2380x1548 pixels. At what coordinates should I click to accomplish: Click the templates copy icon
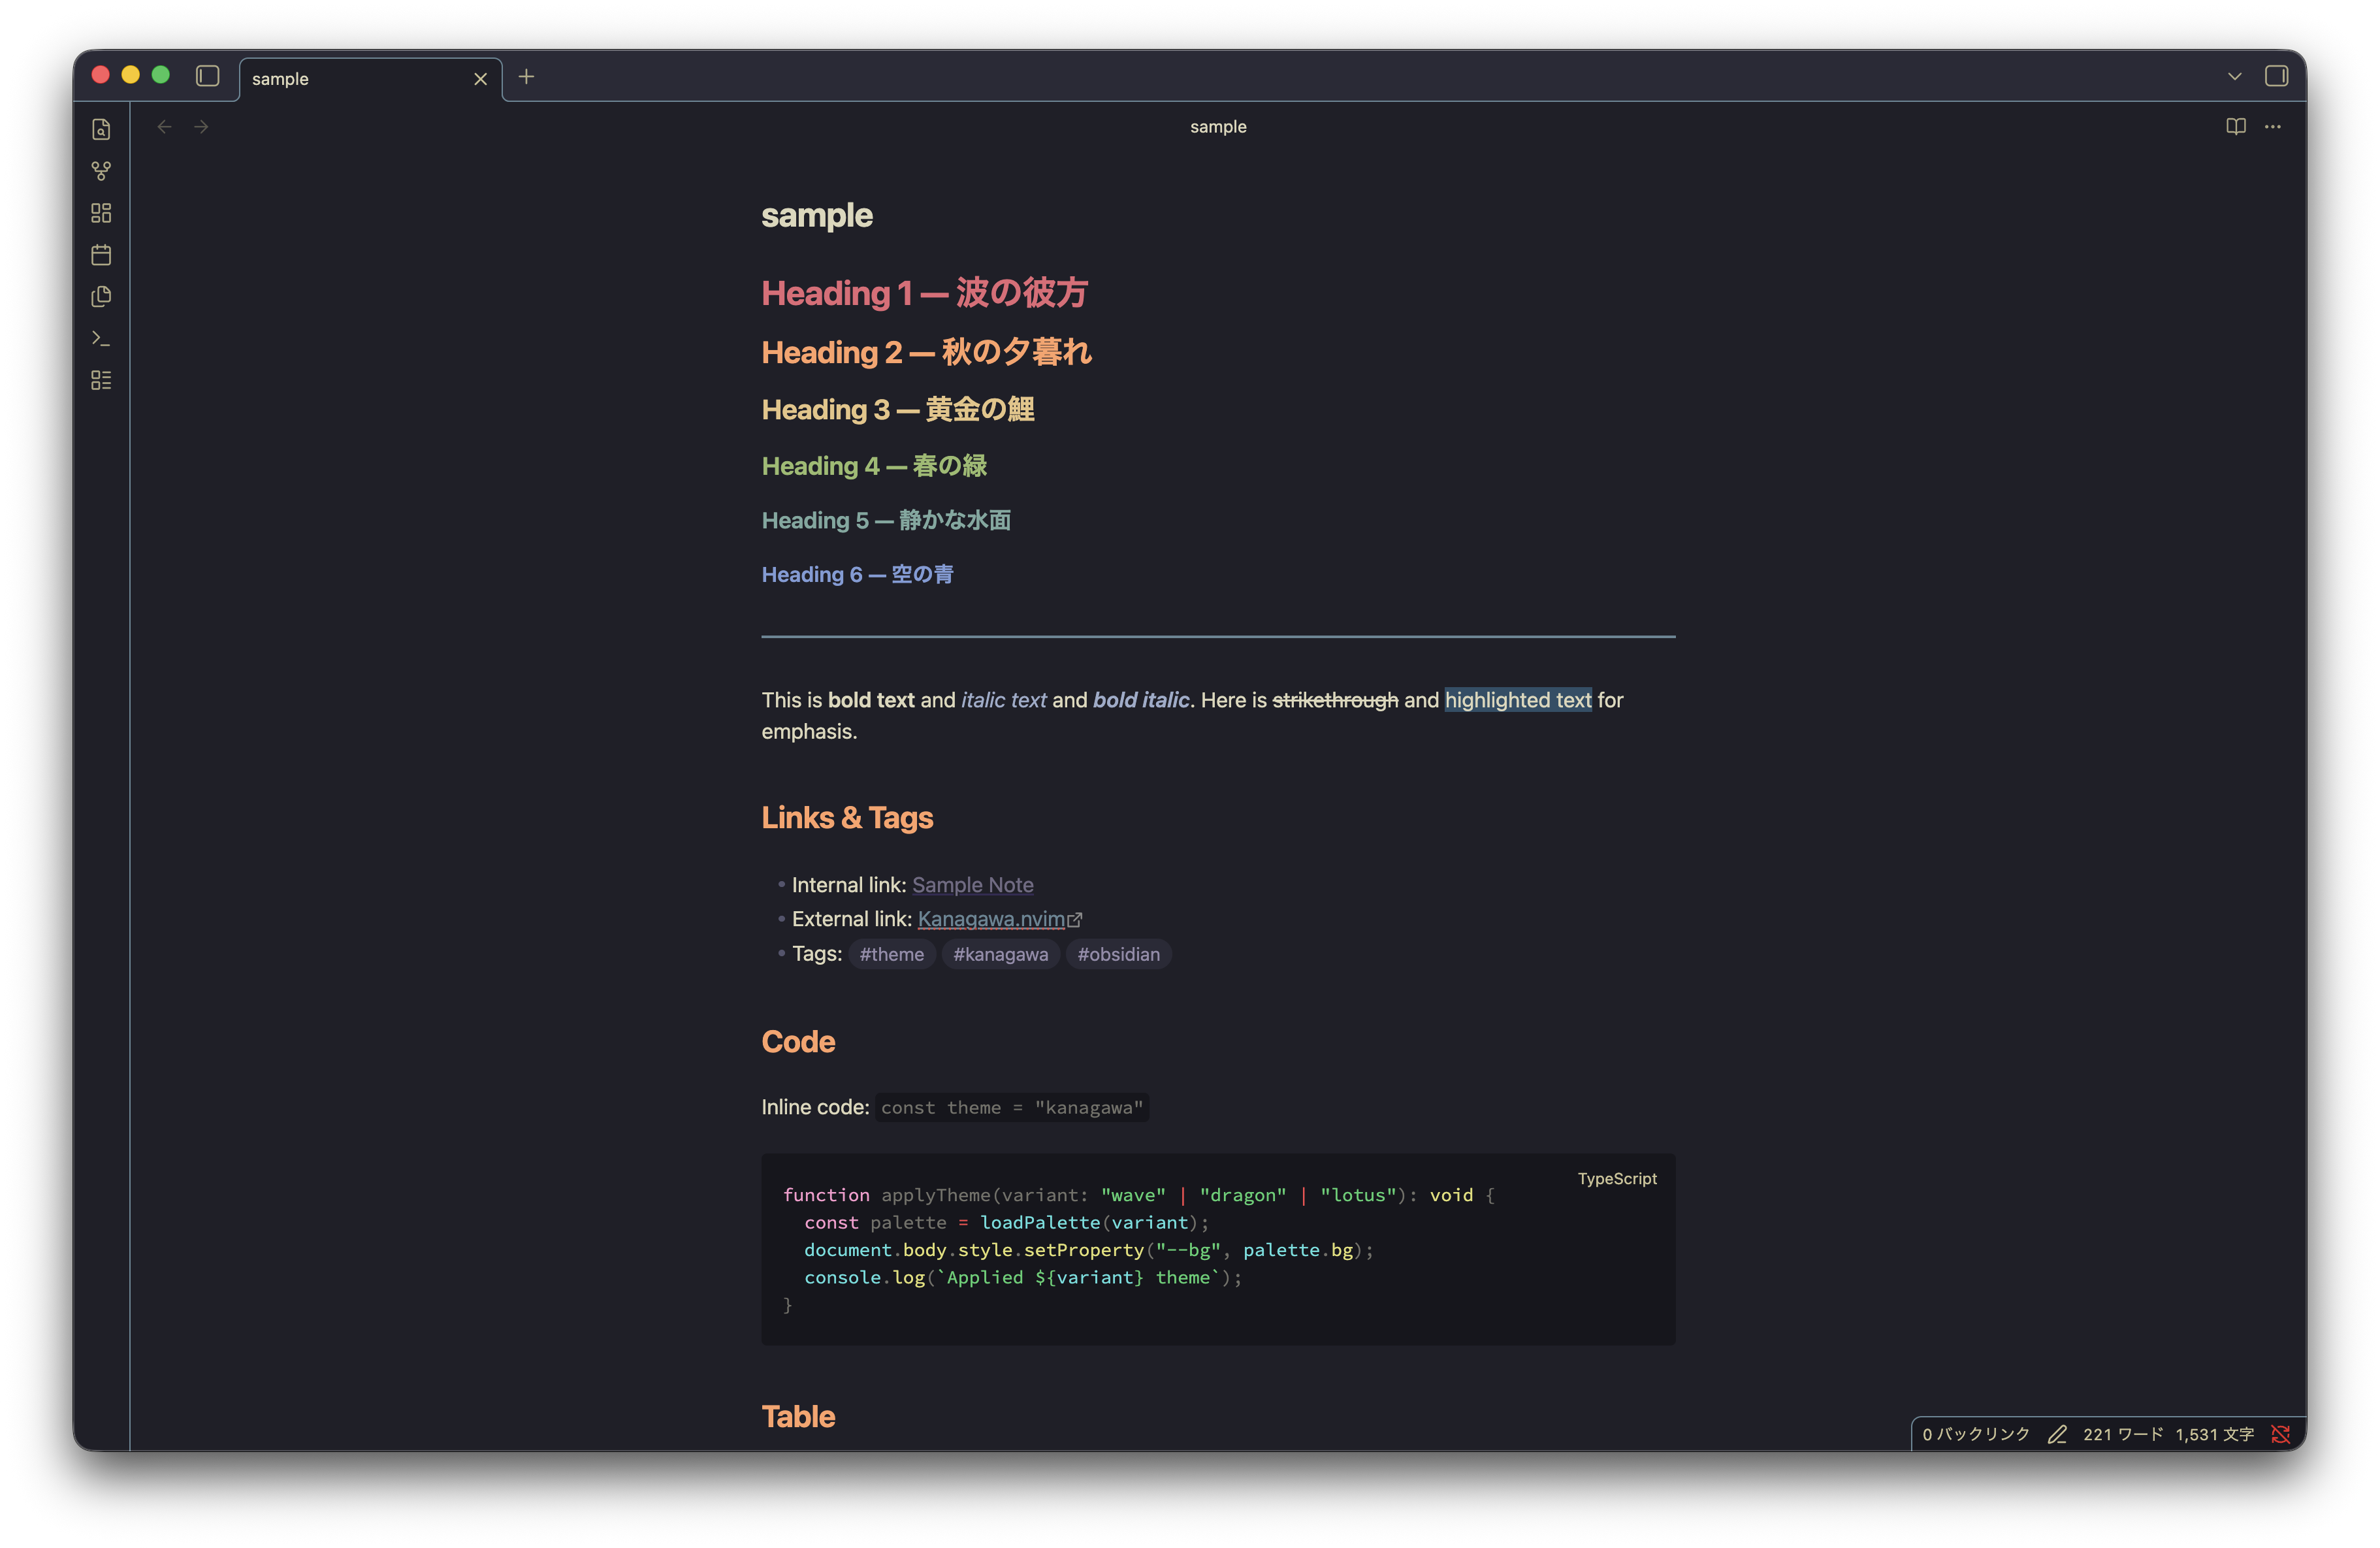(101, 296)
